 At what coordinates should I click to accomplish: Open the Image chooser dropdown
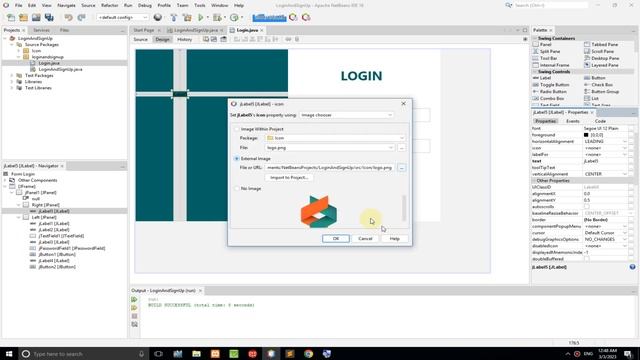pos(347,115)
